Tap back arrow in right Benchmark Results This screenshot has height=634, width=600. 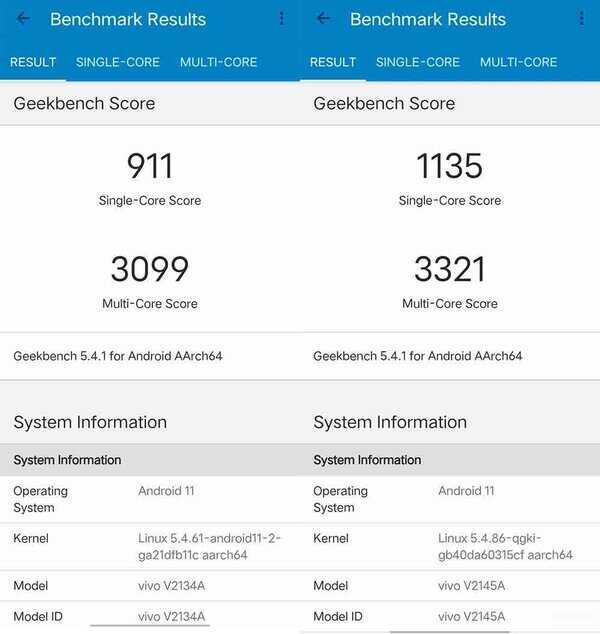pyautogui.click(x=323, y=19)
